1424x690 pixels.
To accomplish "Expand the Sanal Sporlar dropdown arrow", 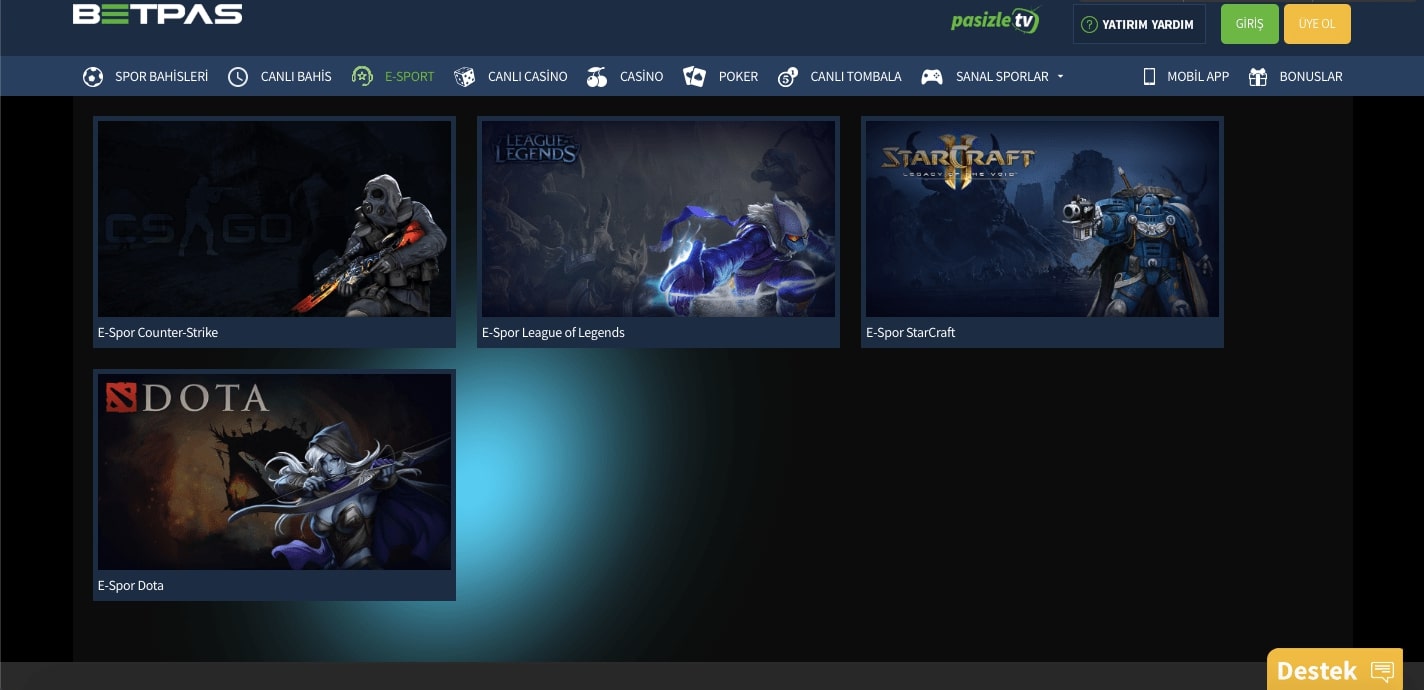I will (1060, 77).
